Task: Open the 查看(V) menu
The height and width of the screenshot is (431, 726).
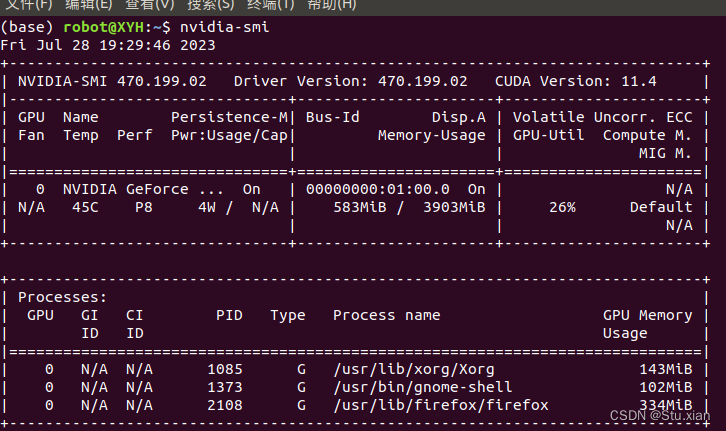Action: [x=150, y=5]
